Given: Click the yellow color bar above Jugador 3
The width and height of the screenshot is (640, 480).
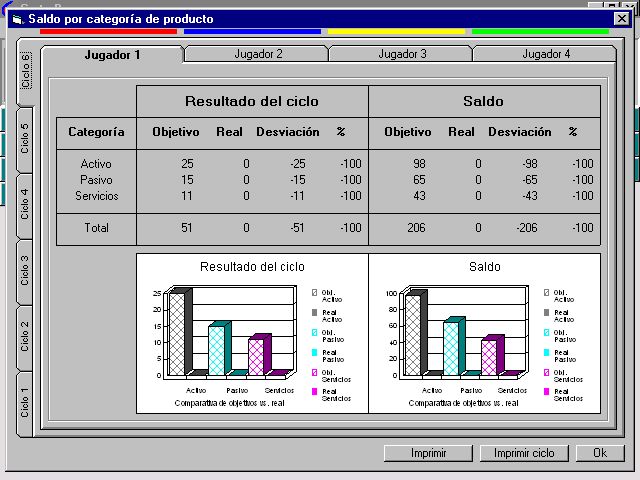Looking at the screenshot, I should pyautogui.click(x=396, y=32).
